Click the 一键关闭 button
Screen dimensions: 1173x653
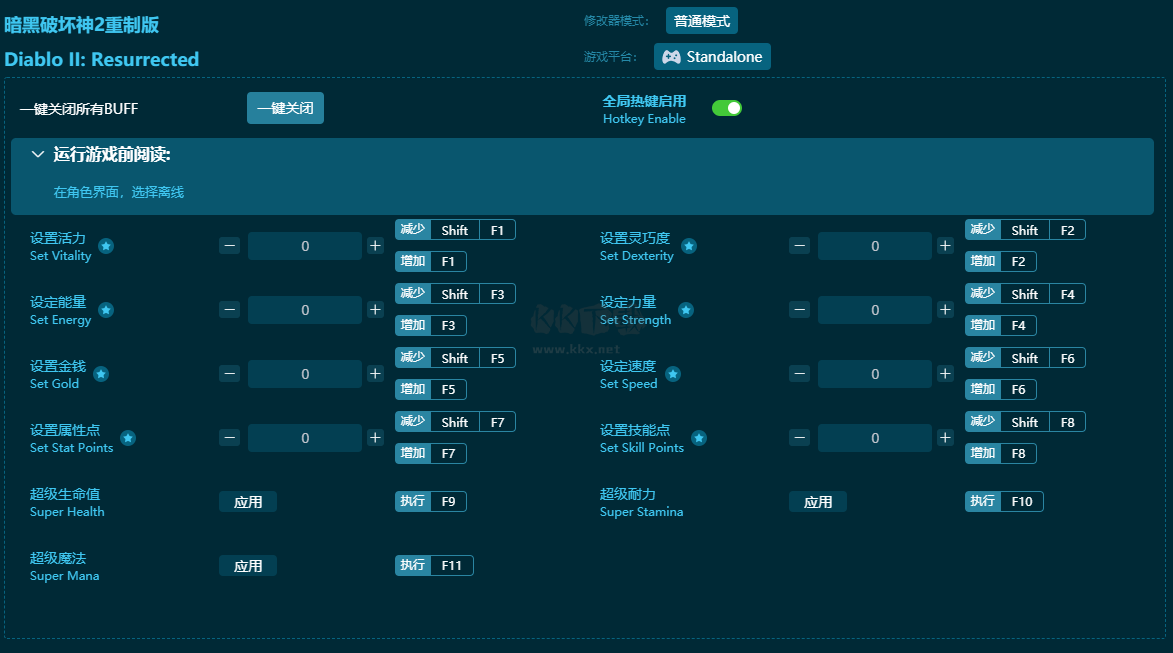tap(285, 108)
